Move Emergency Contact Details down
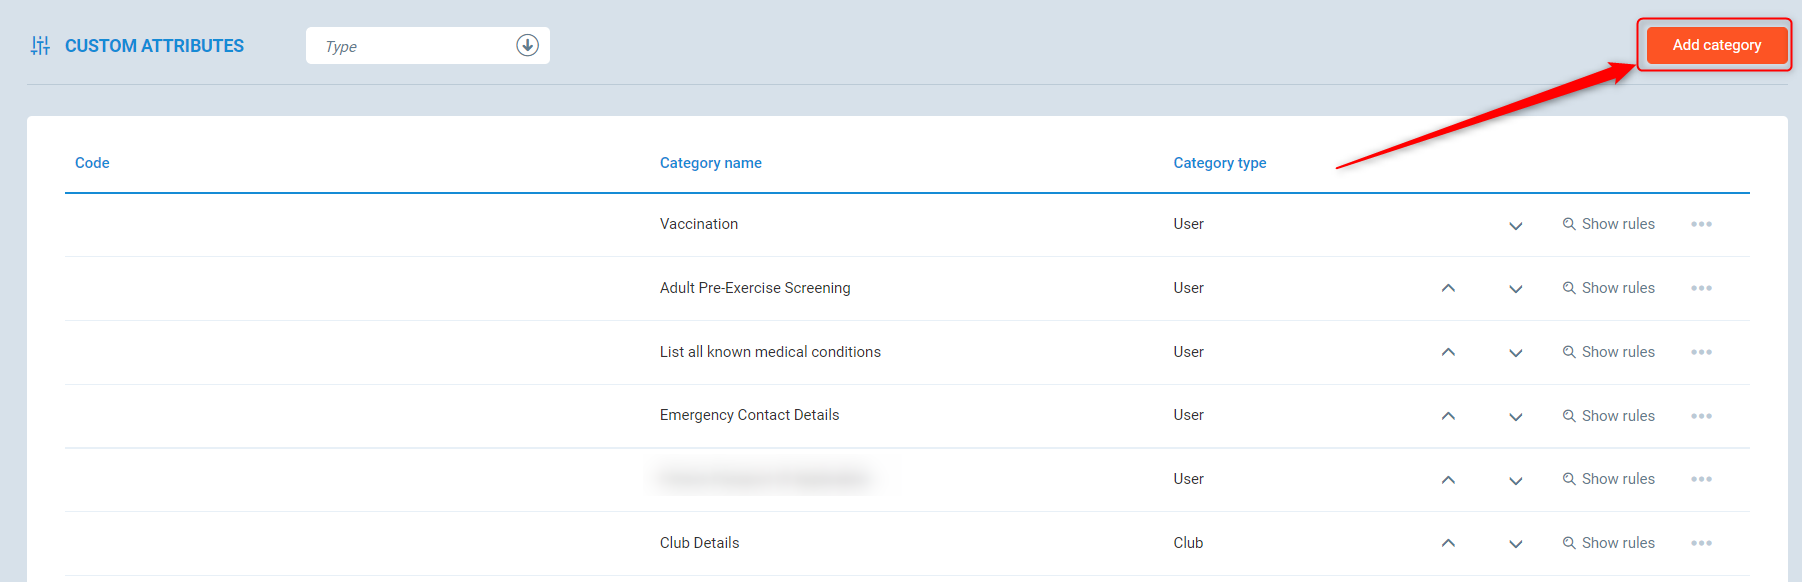Viewport: 1802px width, 582px height. click(1515, 417)
